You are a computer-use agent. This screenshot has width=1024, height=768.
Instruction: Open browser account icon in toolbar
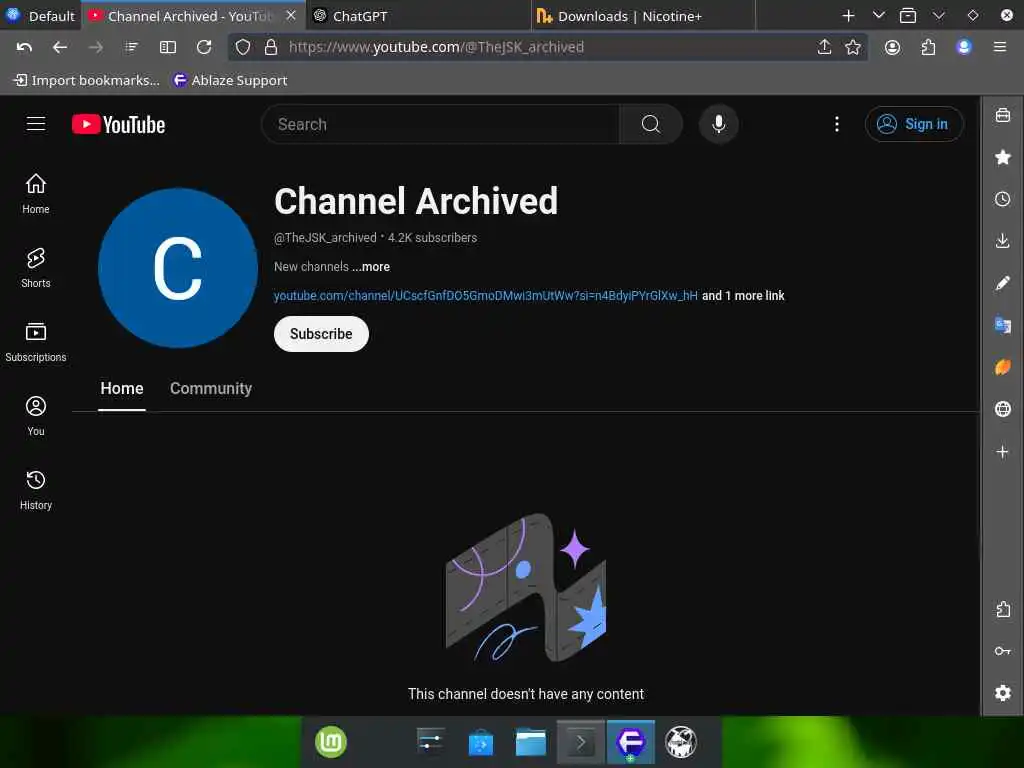tap(892, 47)
